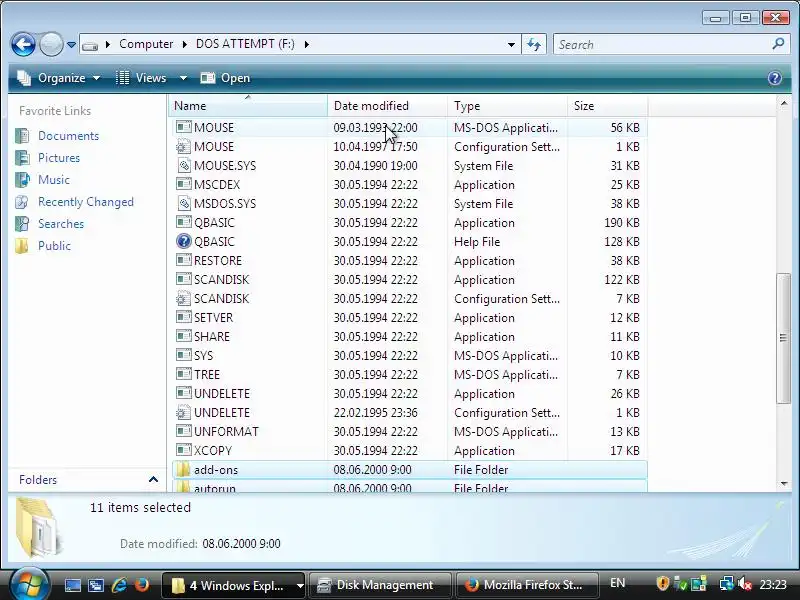Click the EN language indicator
The height and width of the screenshot is (600, 800).
[x=617, y=583]
